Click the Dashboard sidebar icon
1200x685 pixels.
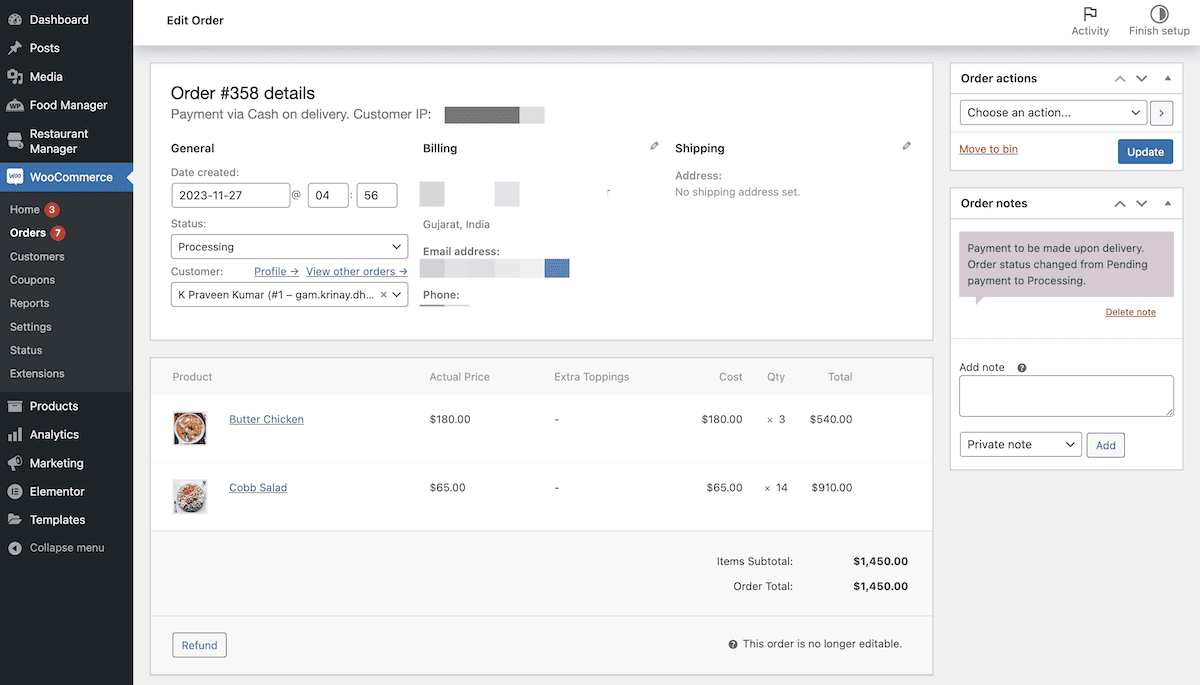[15, 19]
